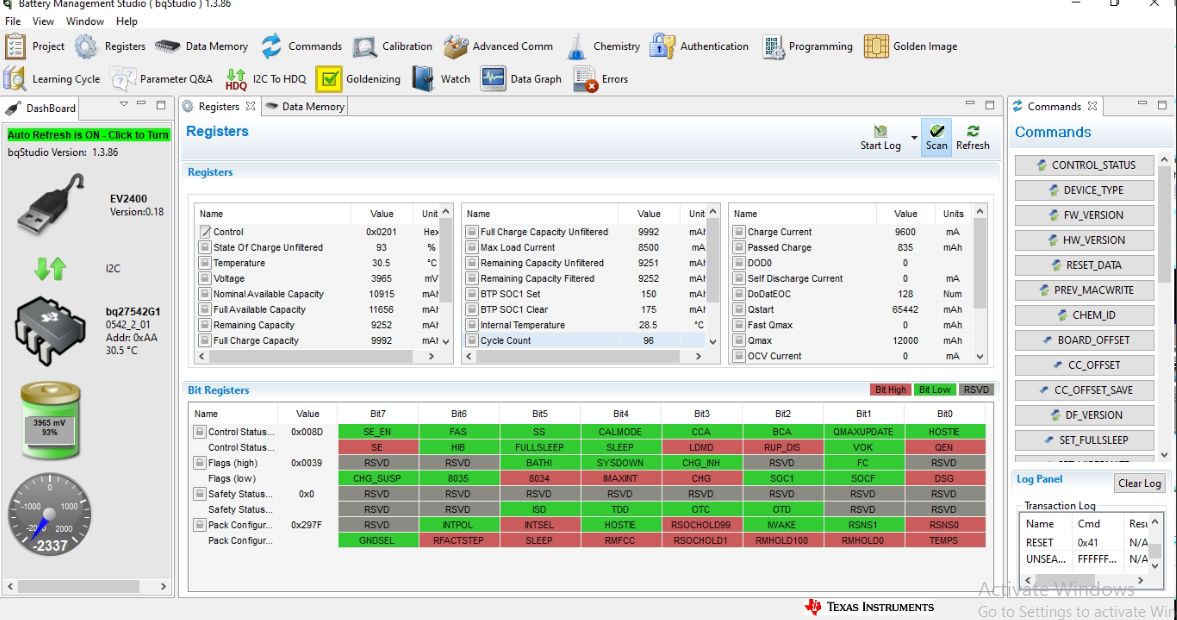Open the DashBoard view menu arrow

(124, 104)
